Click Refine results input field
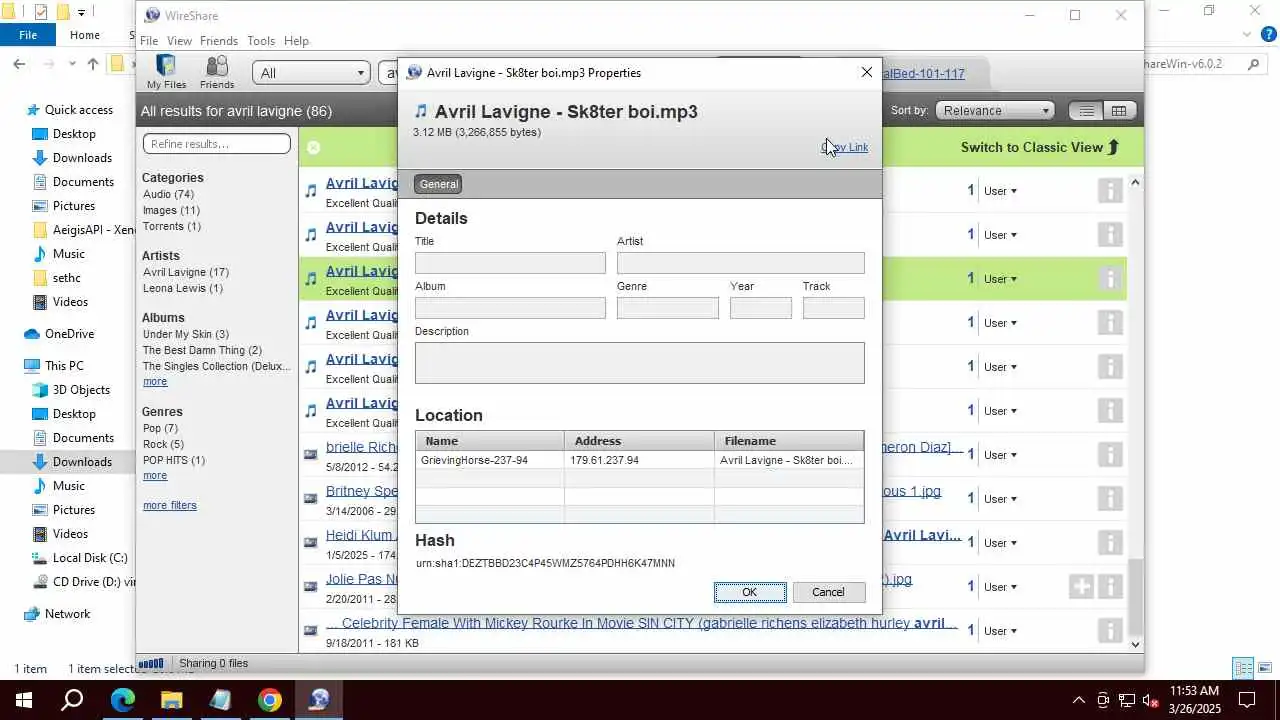Image resolution: width=1280 pixels, height=720 pixels. click(216, 144)
